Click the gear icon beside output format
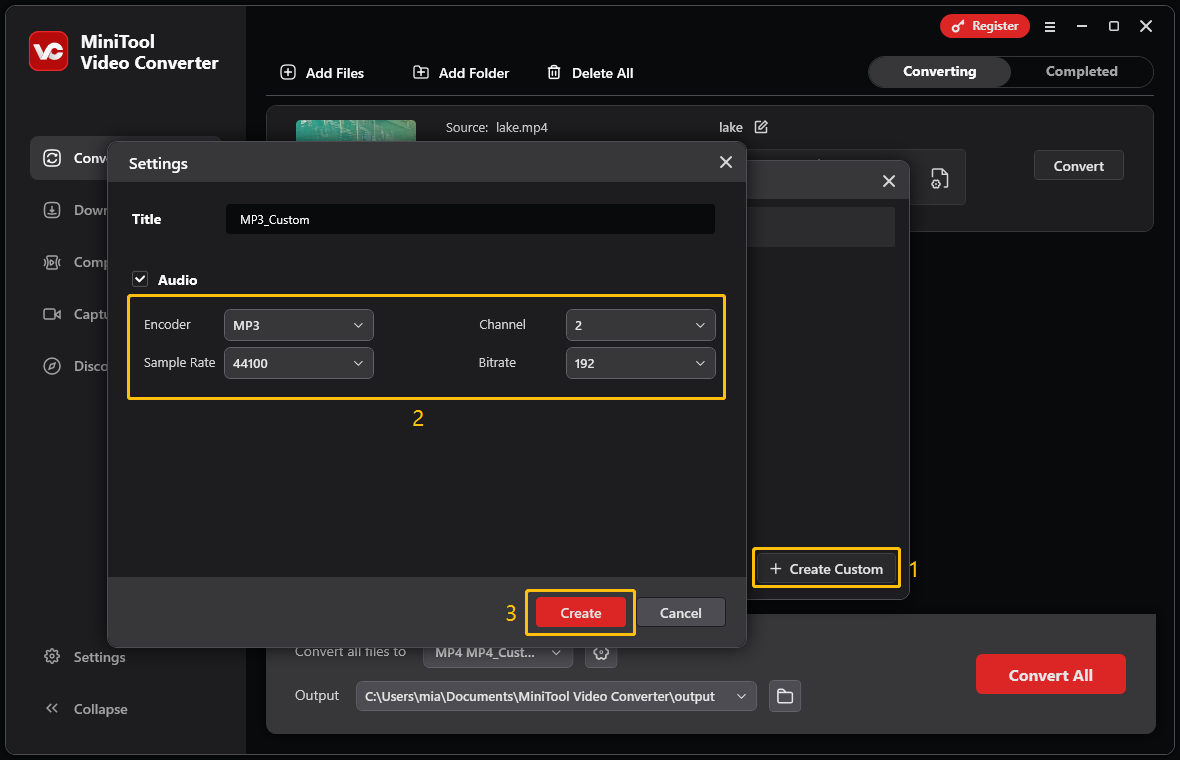 [x=601, y=652]
